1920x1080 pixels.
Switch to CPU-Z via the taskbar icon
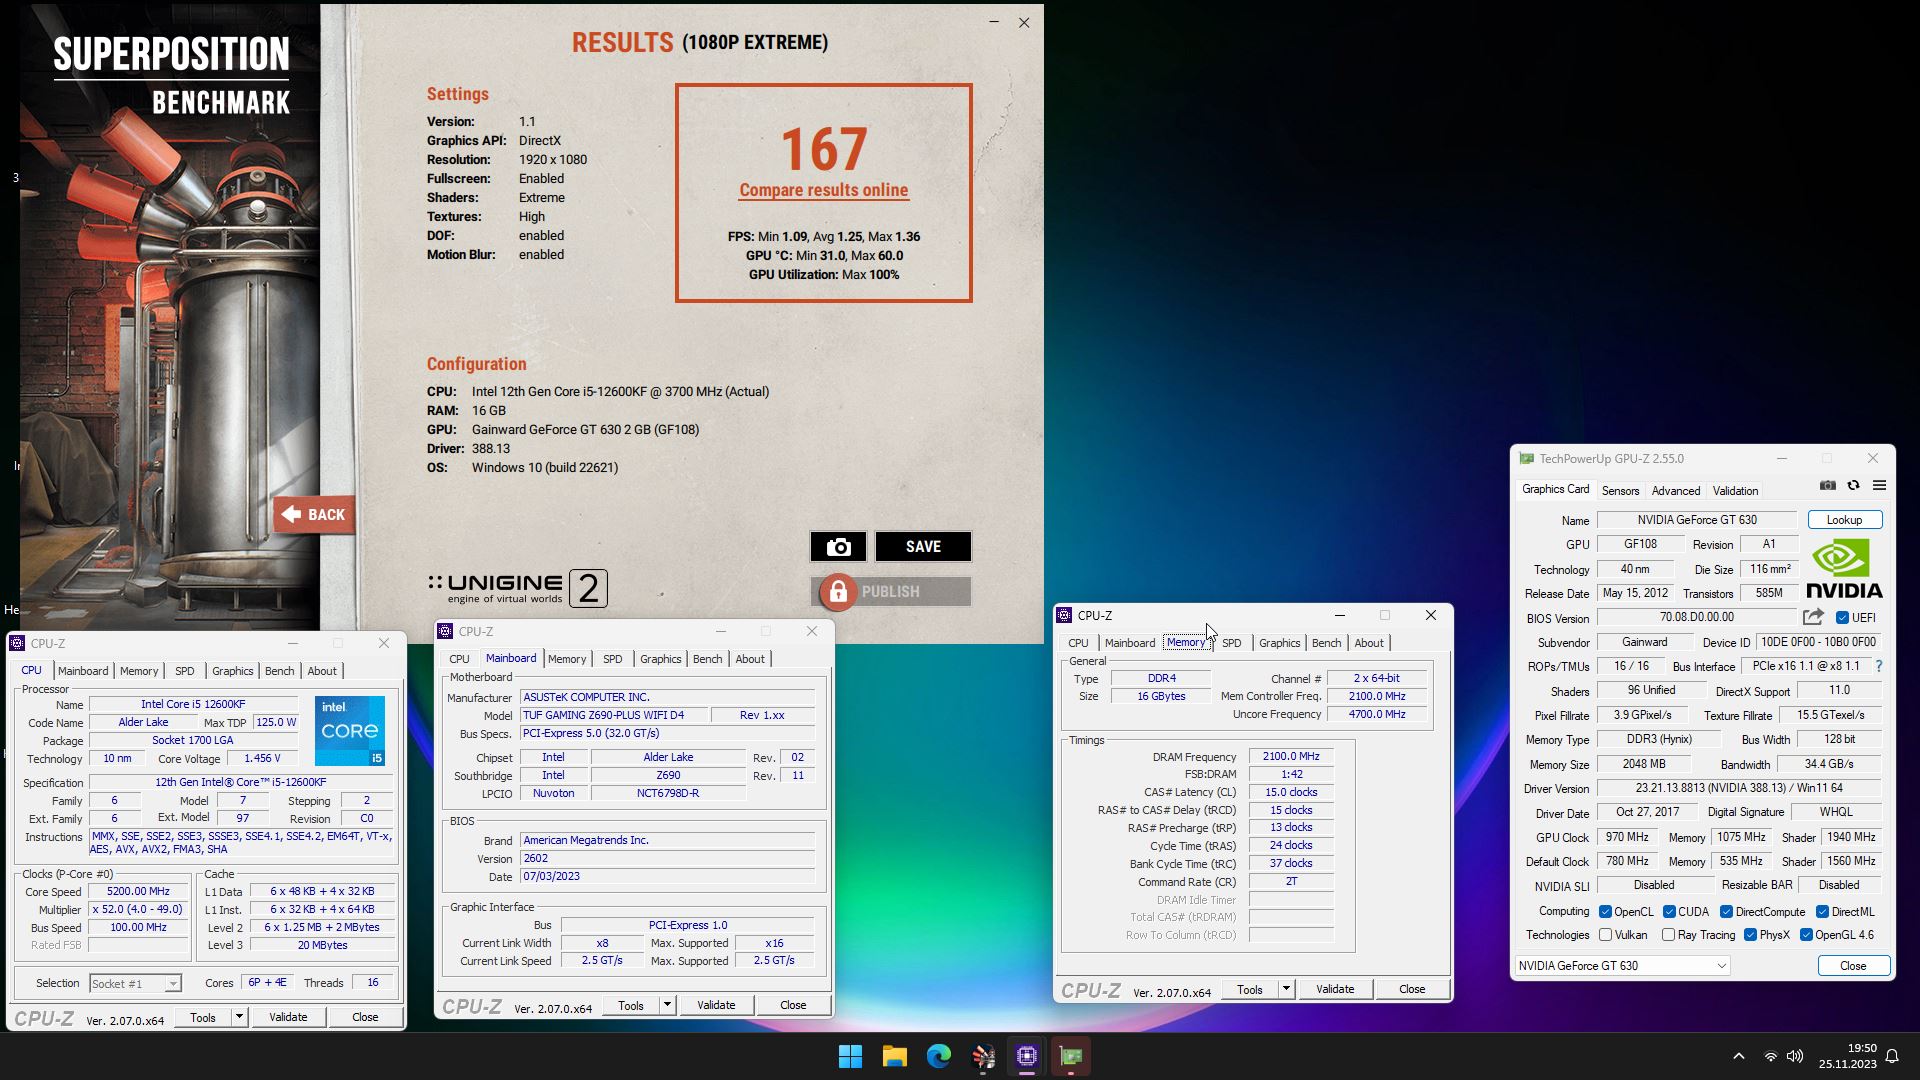point(1027,1056)
